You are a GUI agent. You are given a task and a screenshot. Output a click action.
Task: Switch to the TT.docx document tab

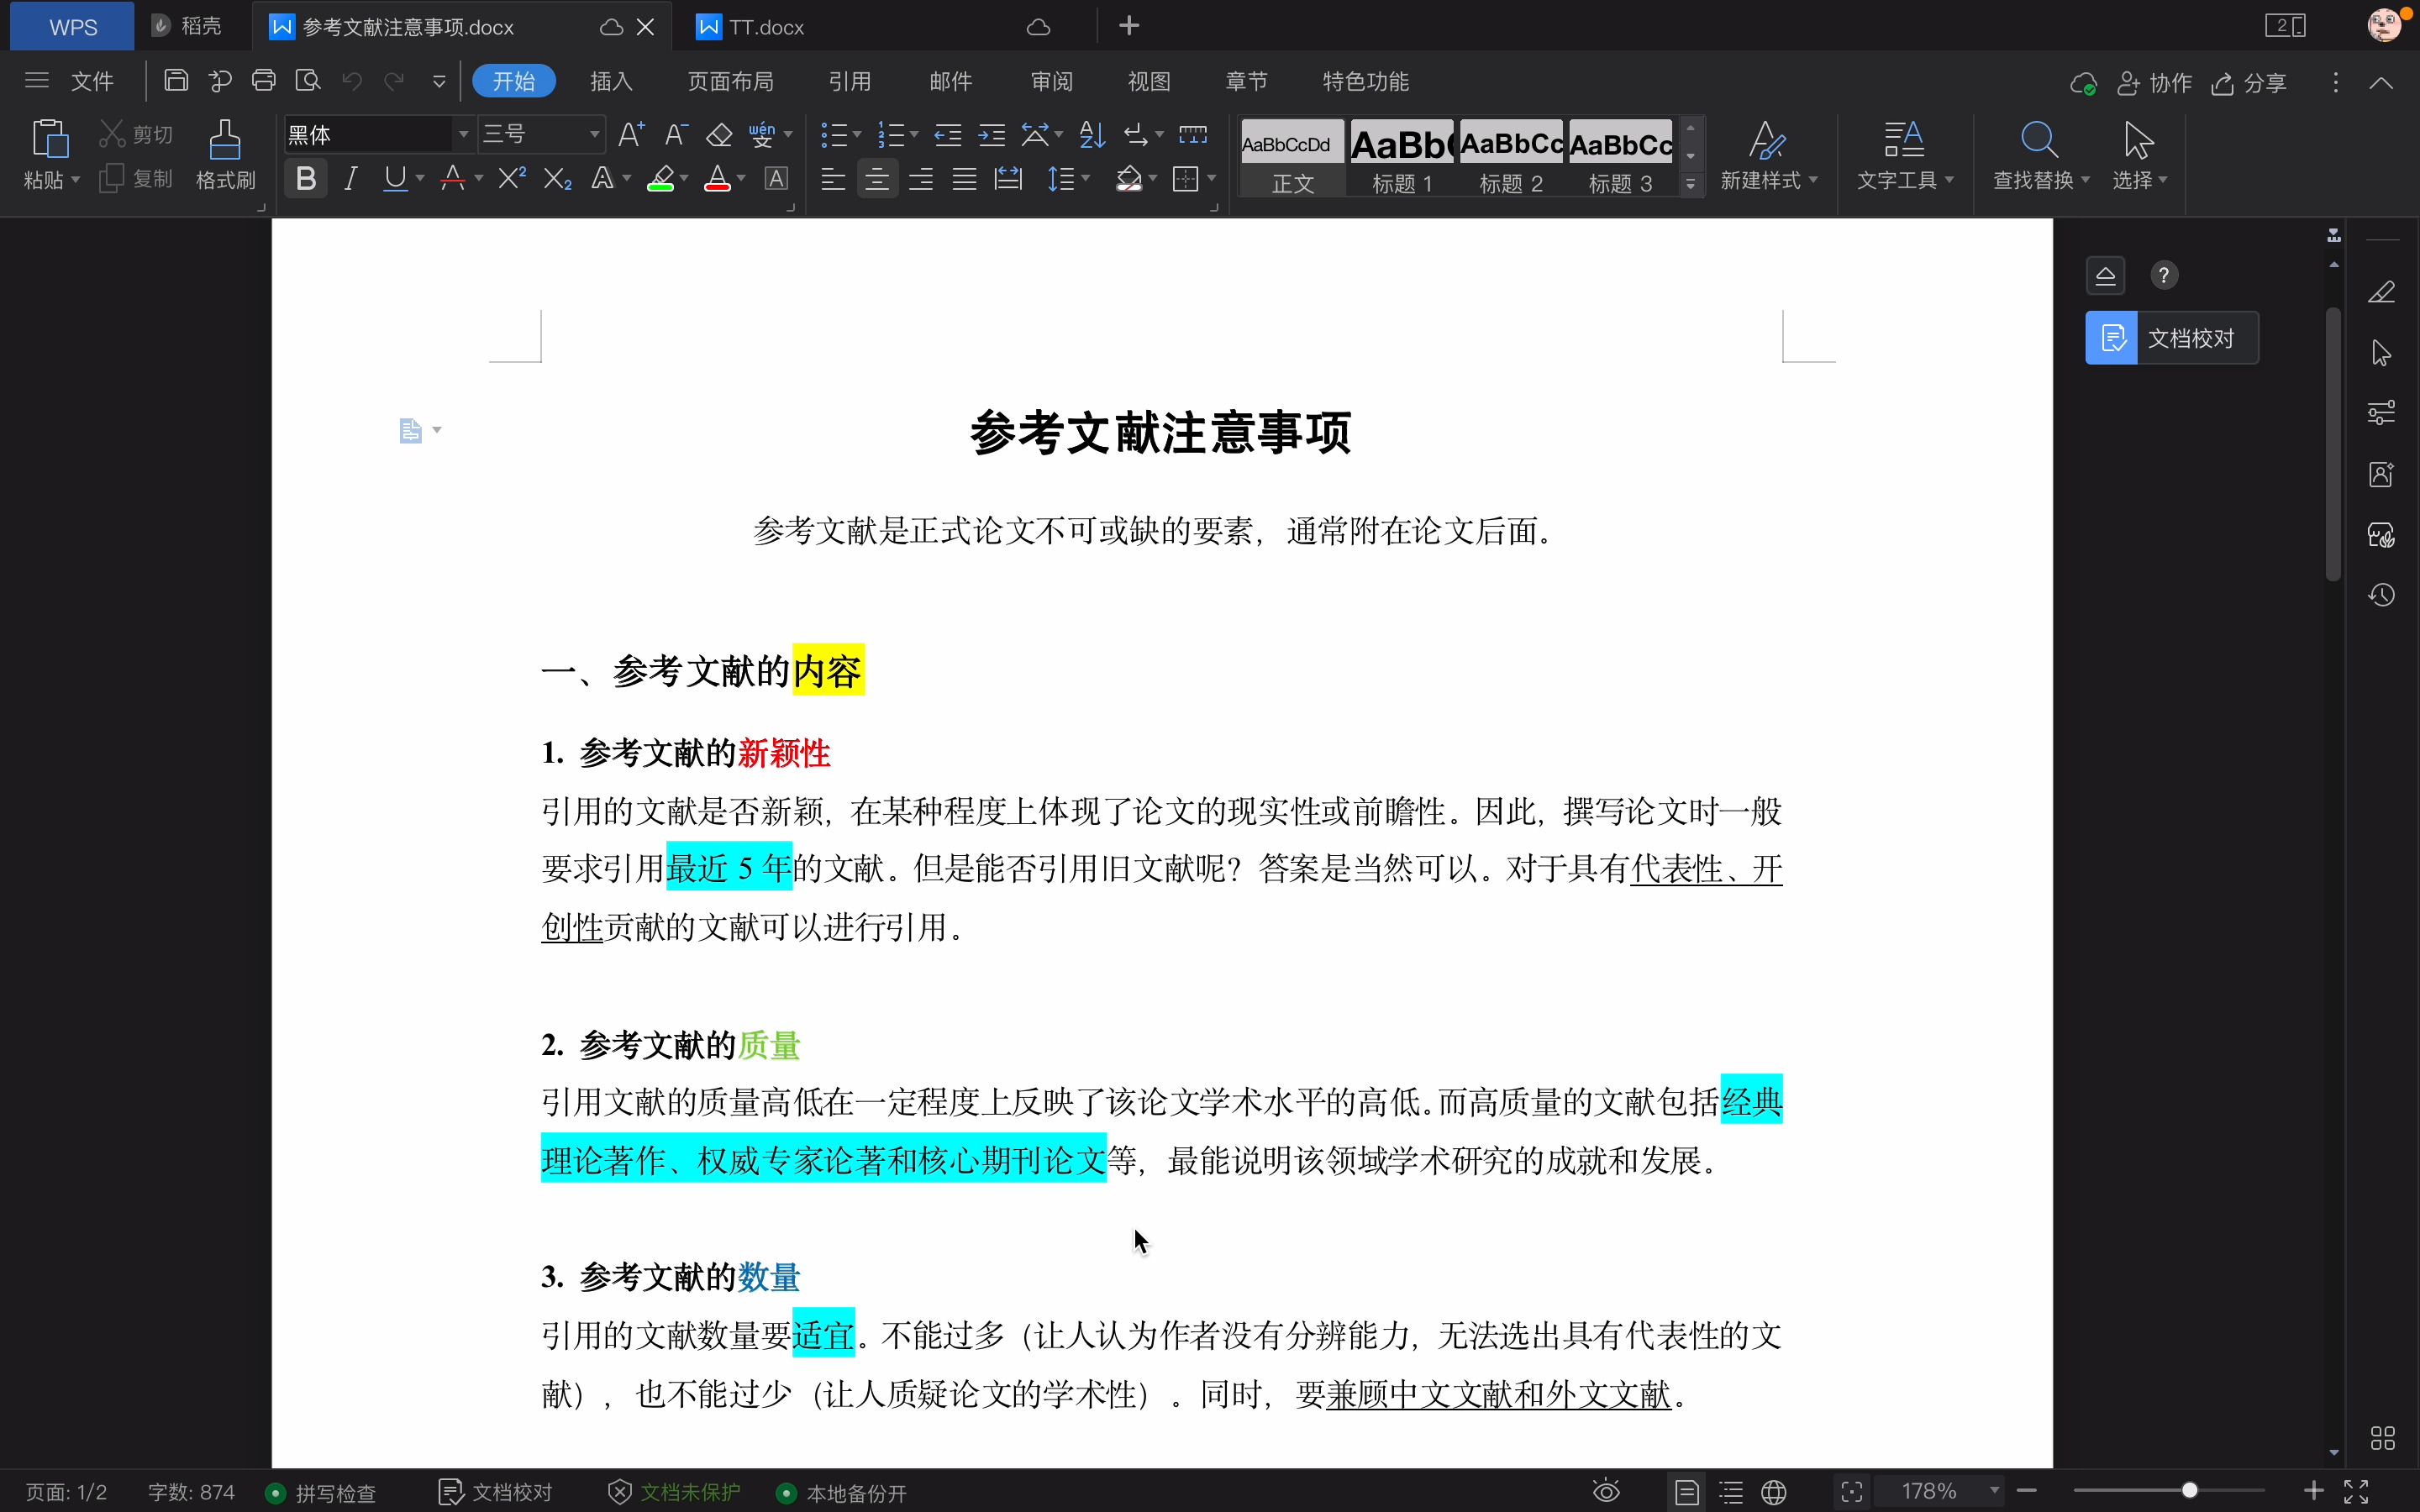(763, 26)
